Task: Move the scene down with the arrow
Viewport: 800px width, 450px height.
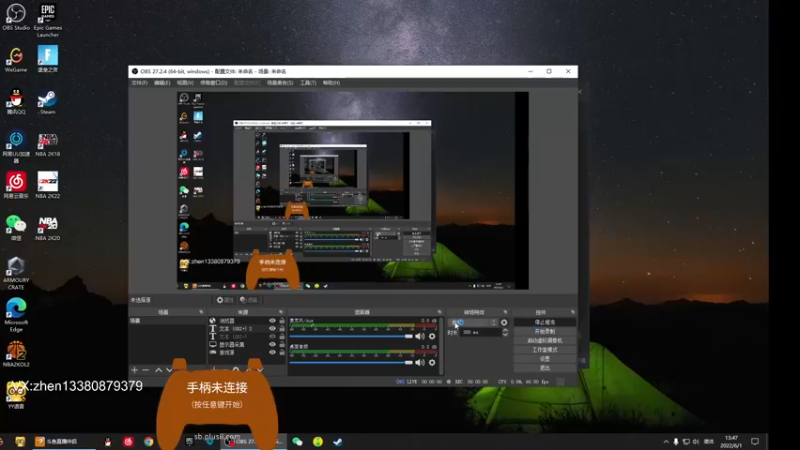Action: tap(169, 370)
